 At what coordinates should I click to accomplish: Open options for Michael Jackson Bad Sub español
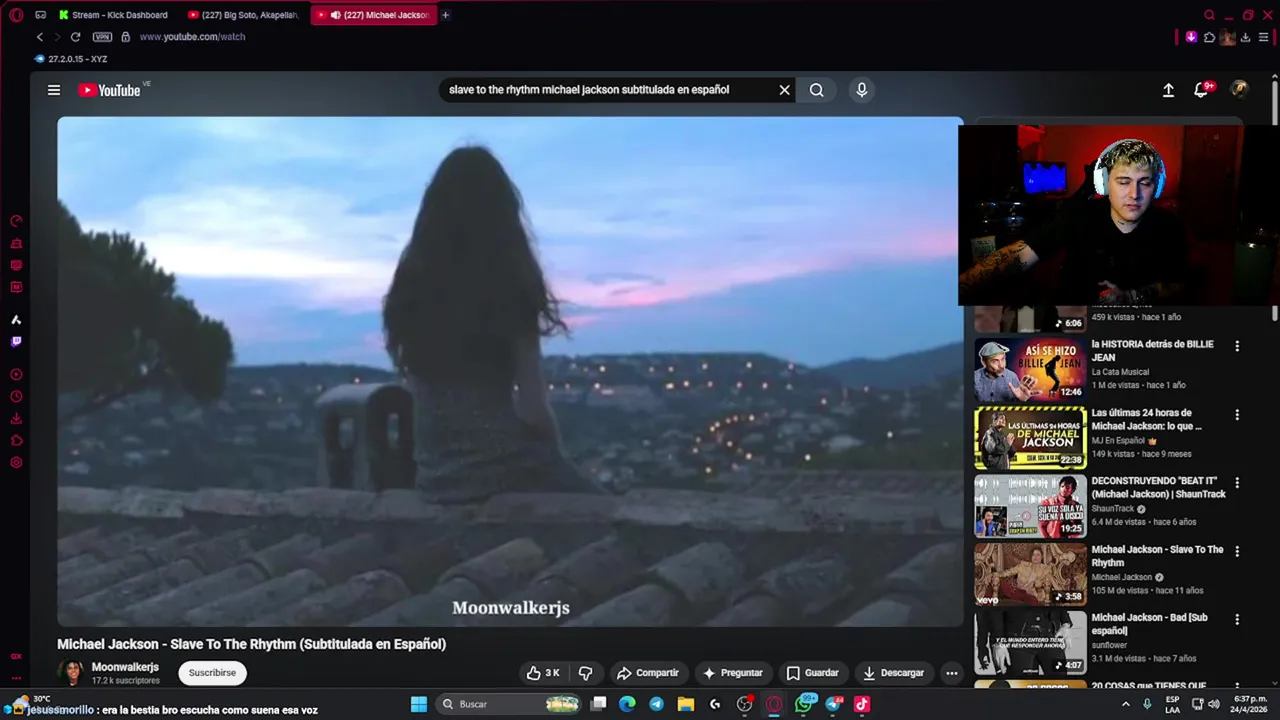point(1237,619)
